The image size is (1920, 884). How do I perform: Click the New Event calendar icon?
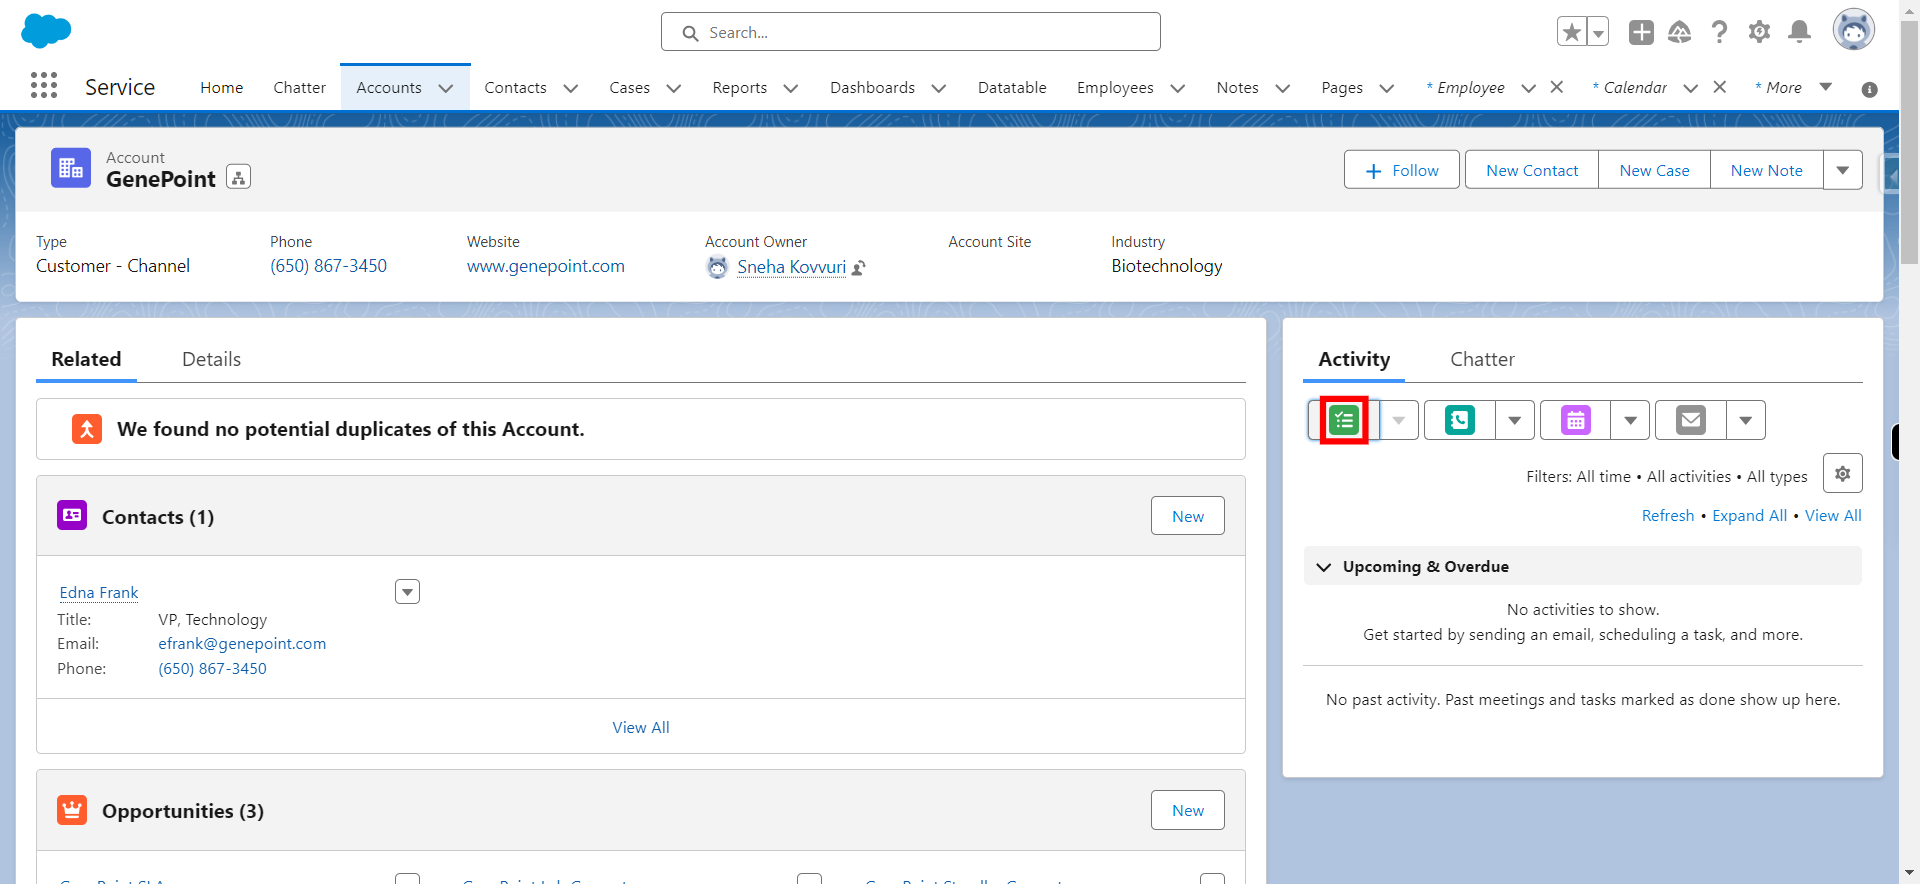pos(1576,420)
